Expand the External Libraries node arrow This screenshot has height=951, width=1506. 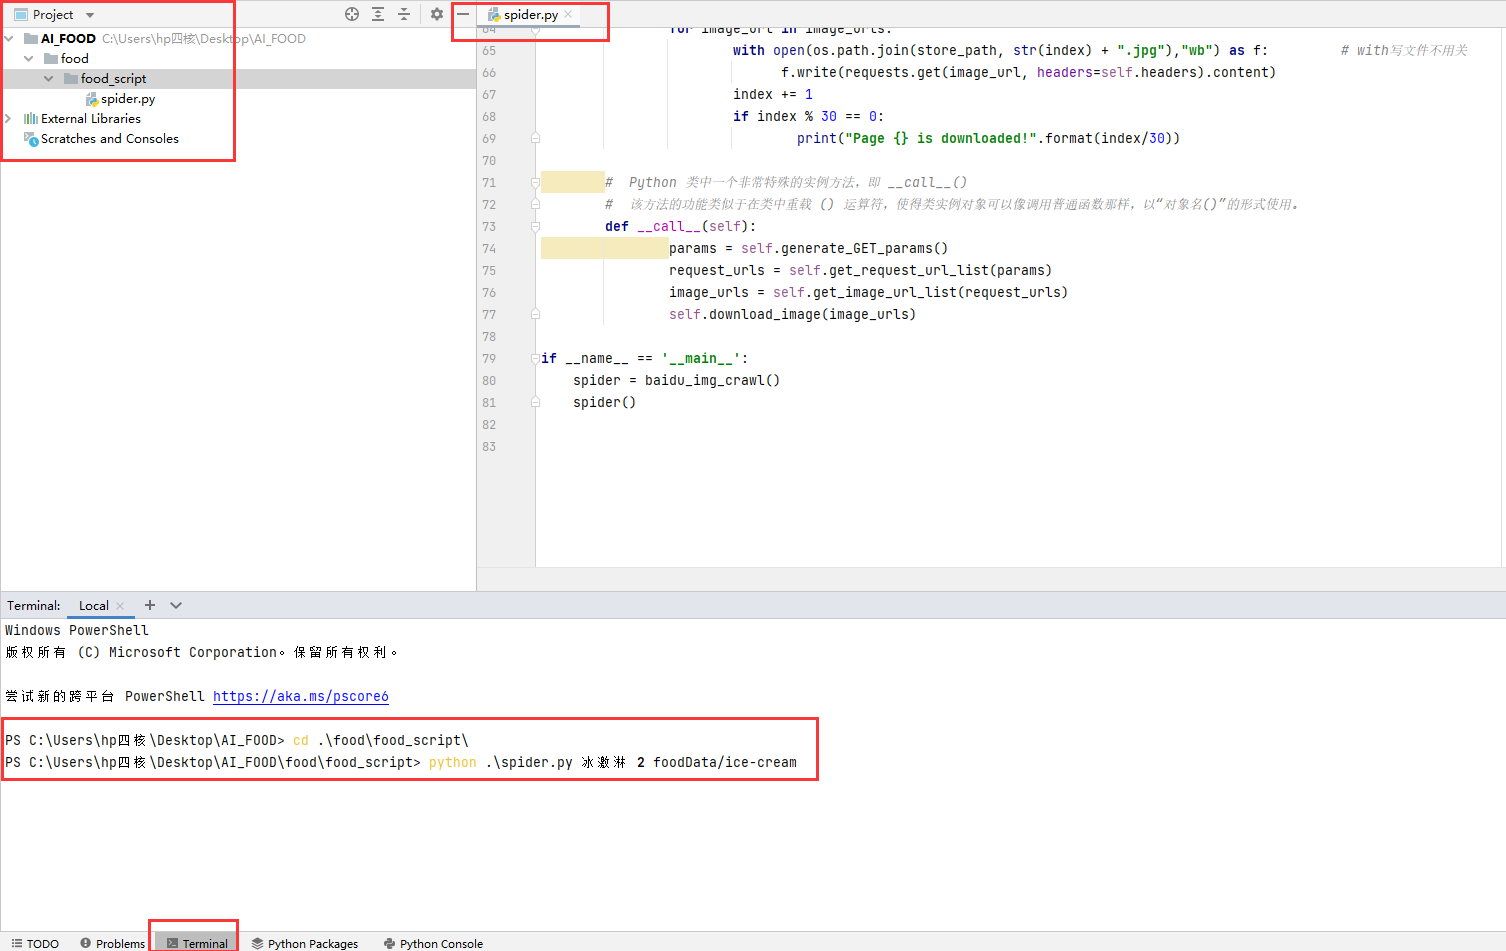point(9,119)
